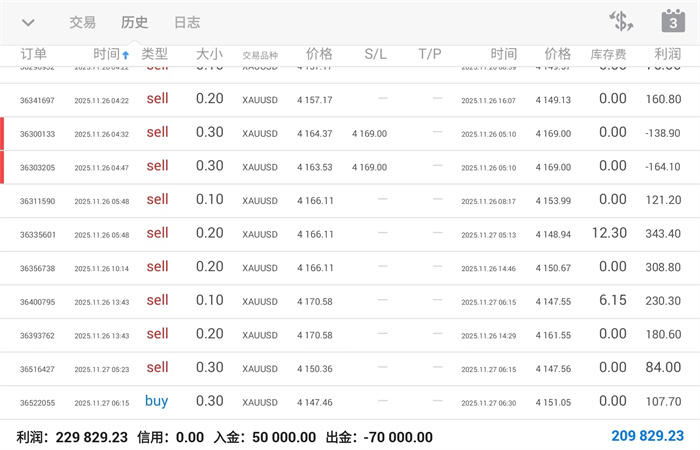Sort by 订单 column header
The width and height of the screenshot is (700, 450).
pos(33,54)
